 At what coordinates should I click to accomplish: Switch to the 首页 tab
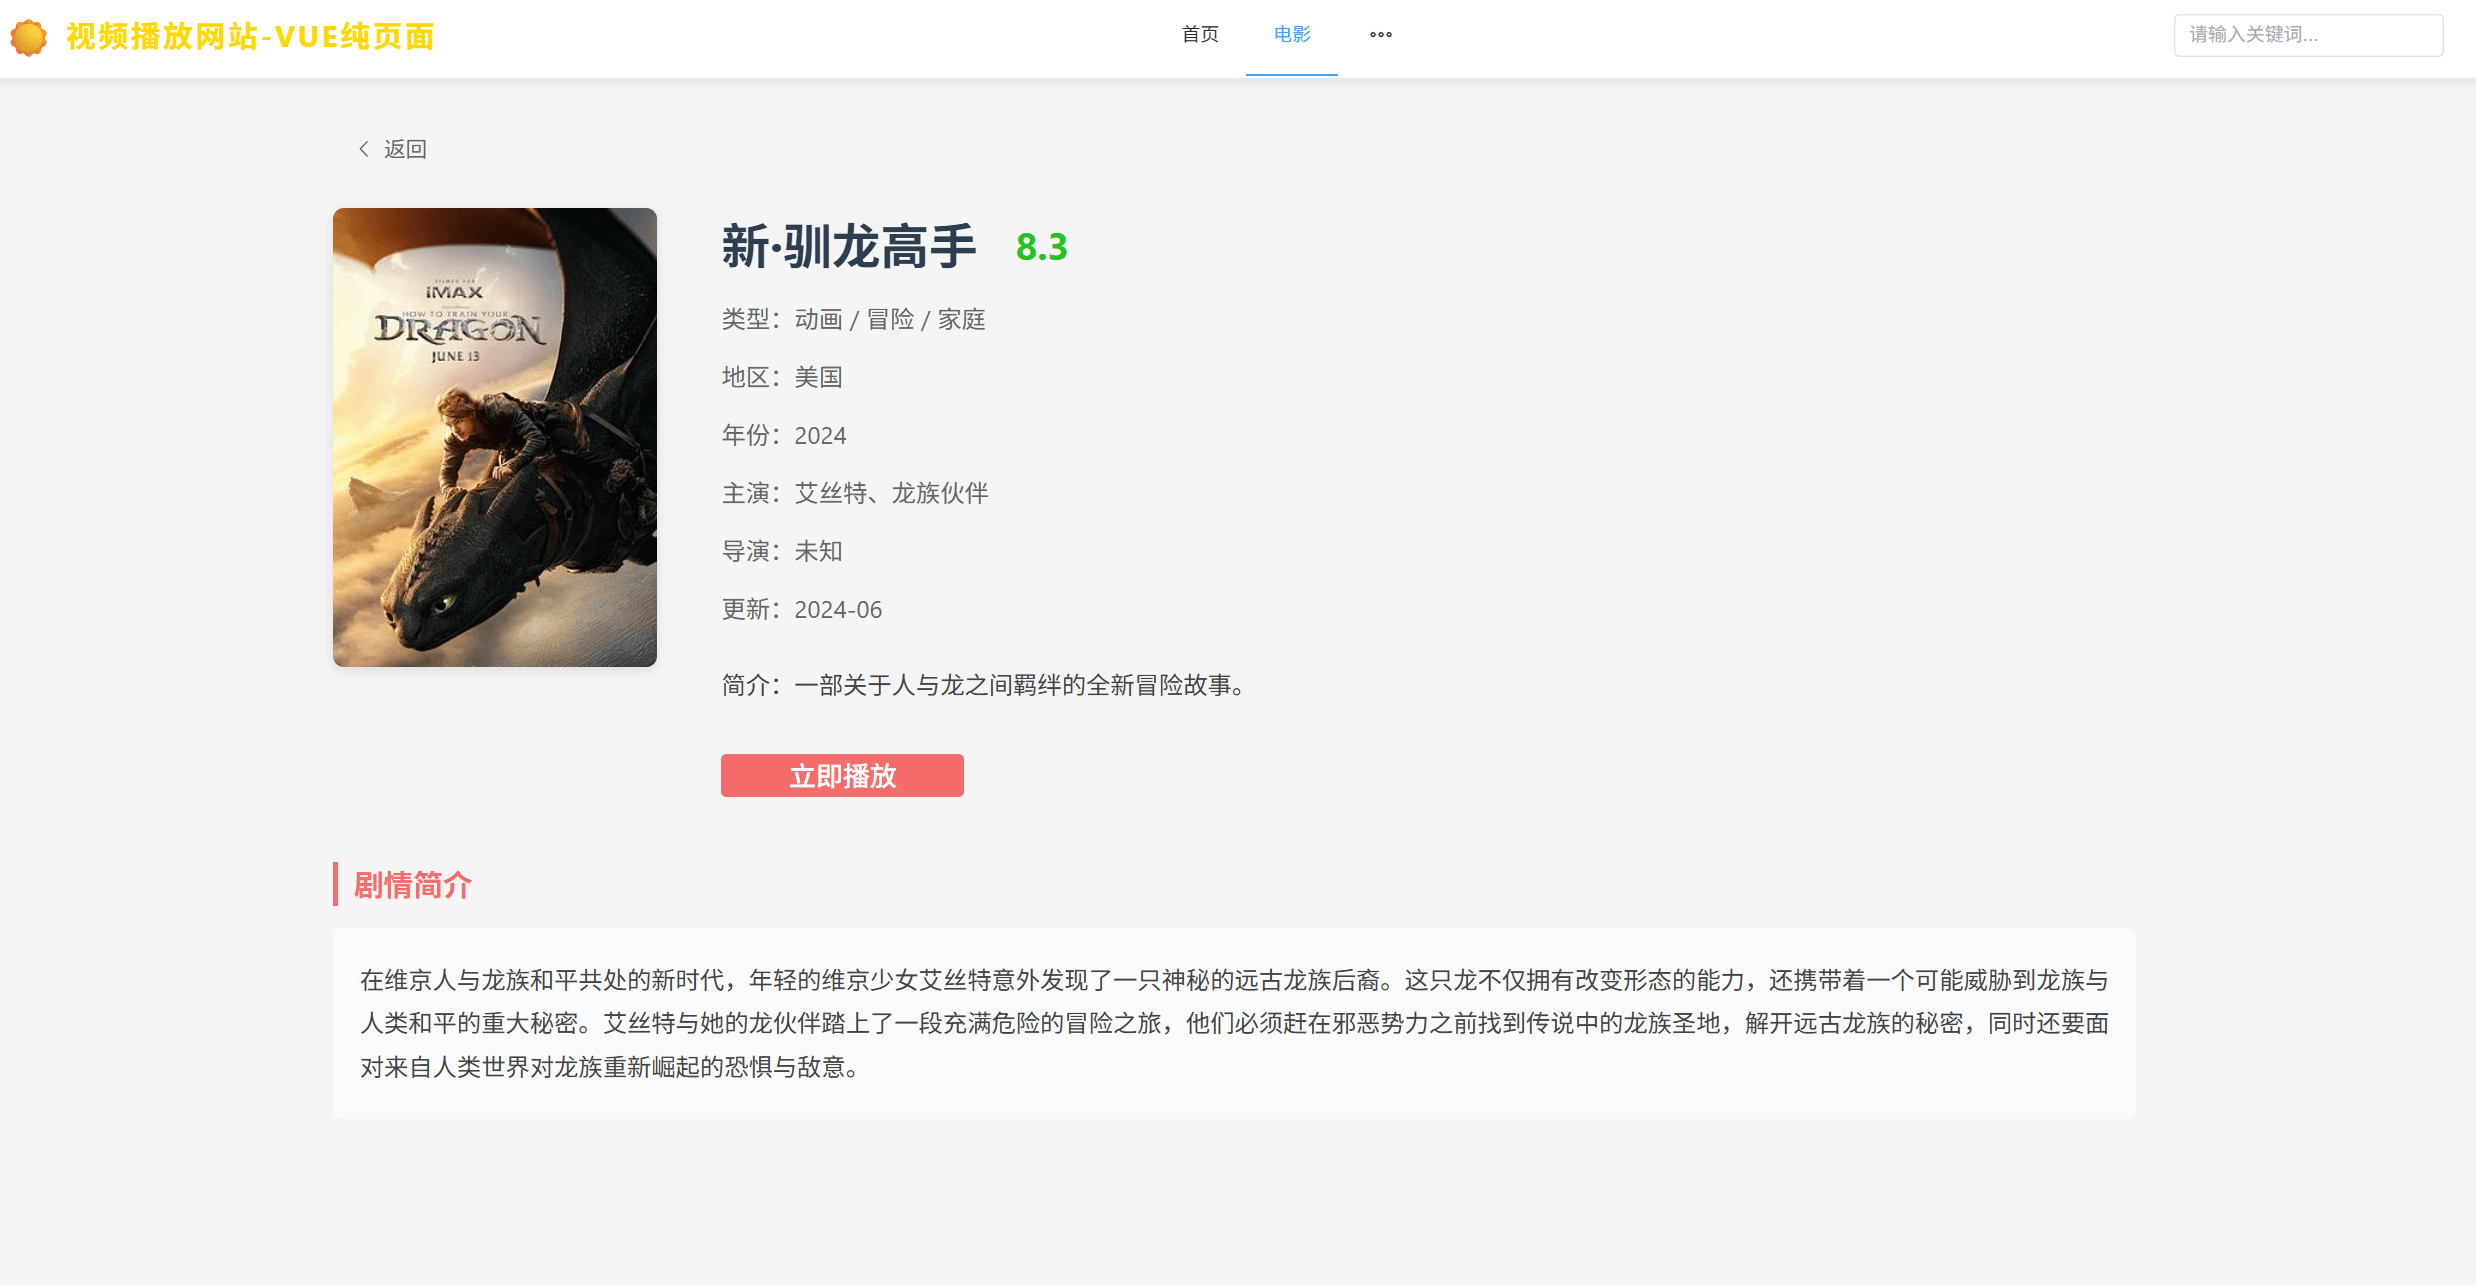click(1200, 35)
